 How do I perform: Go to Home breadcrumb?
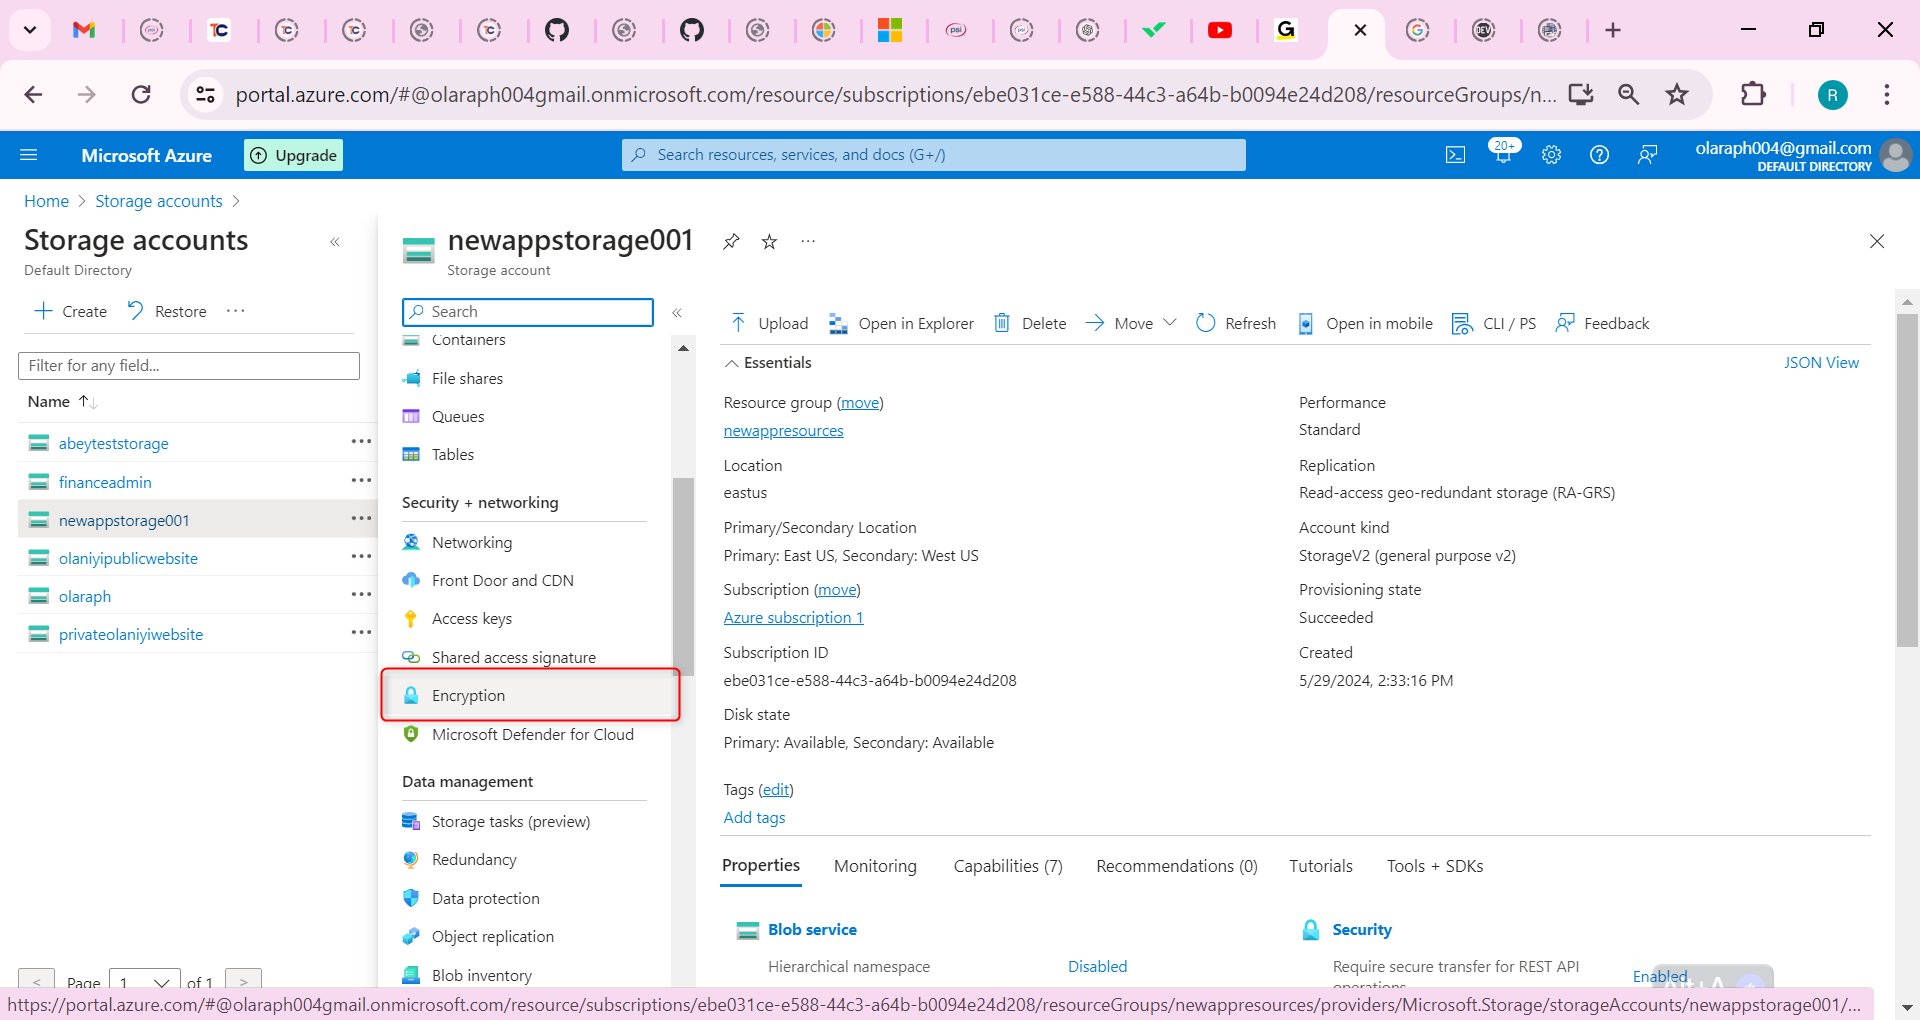(46, 201)
